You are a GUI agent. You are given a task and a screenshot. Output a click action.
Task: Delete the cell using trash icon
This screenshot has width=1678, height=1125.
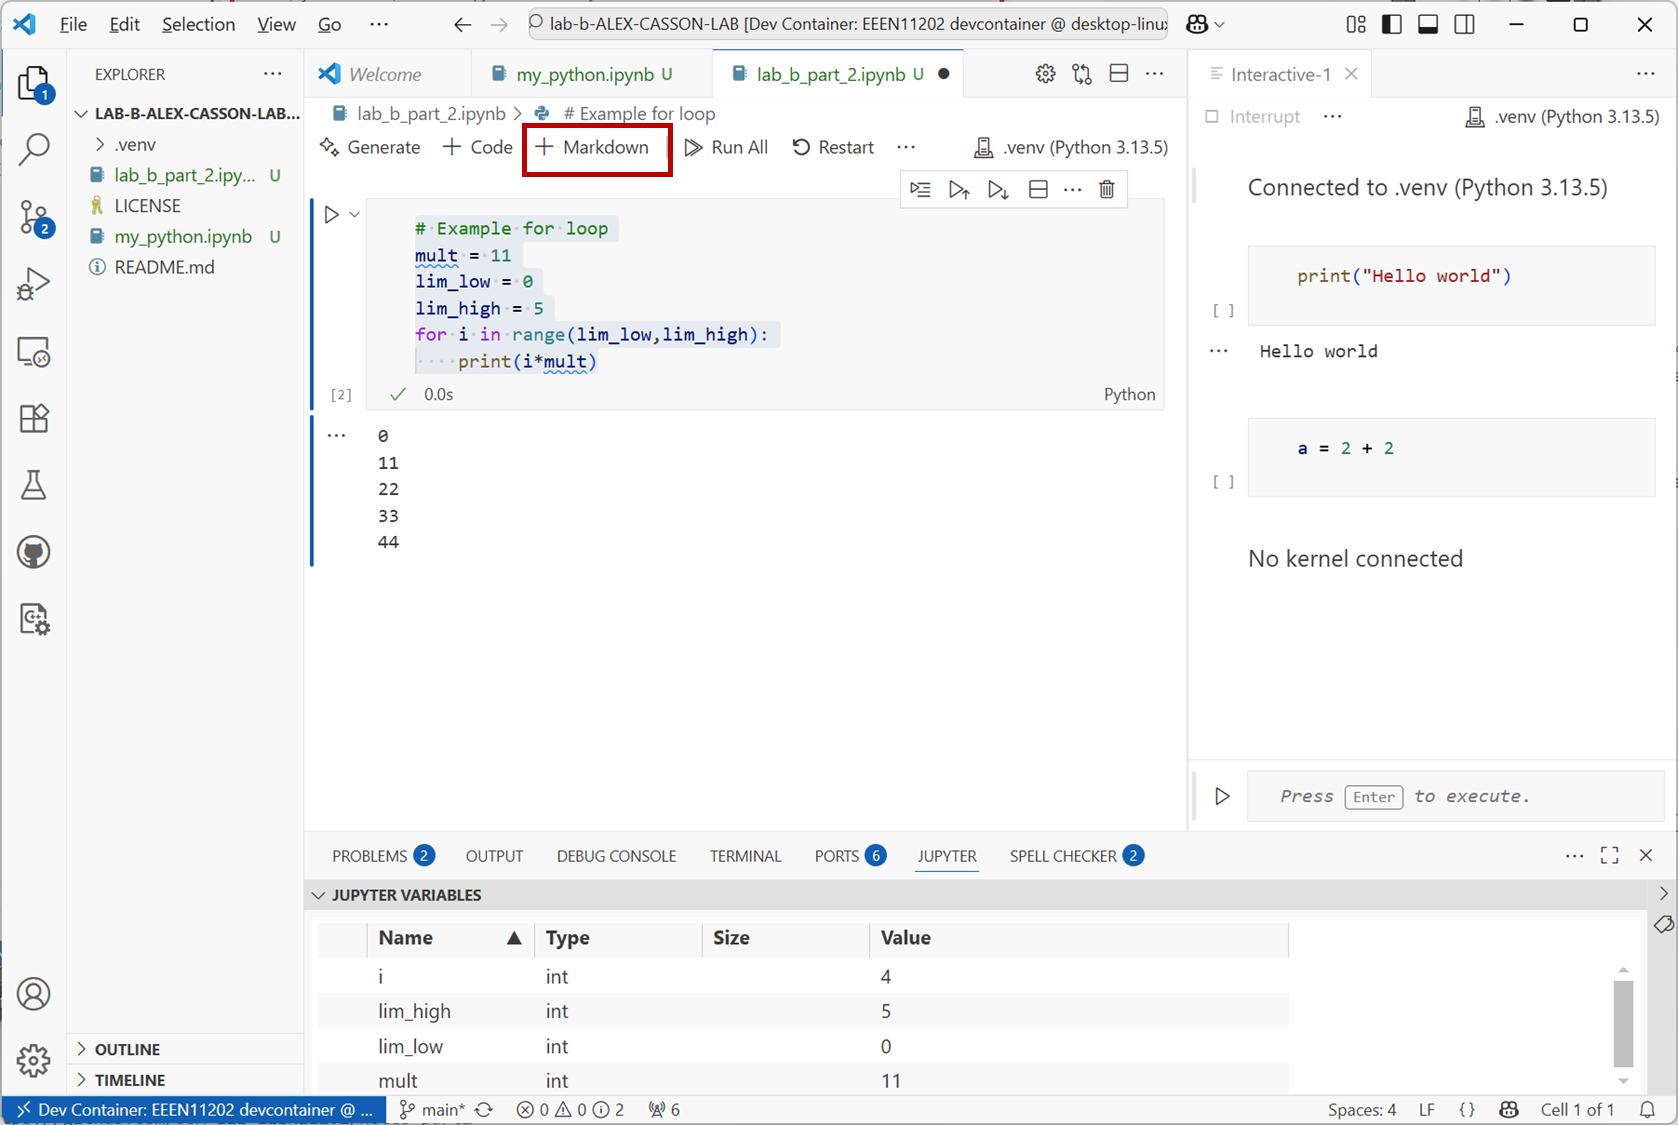tap(1107, 189)
